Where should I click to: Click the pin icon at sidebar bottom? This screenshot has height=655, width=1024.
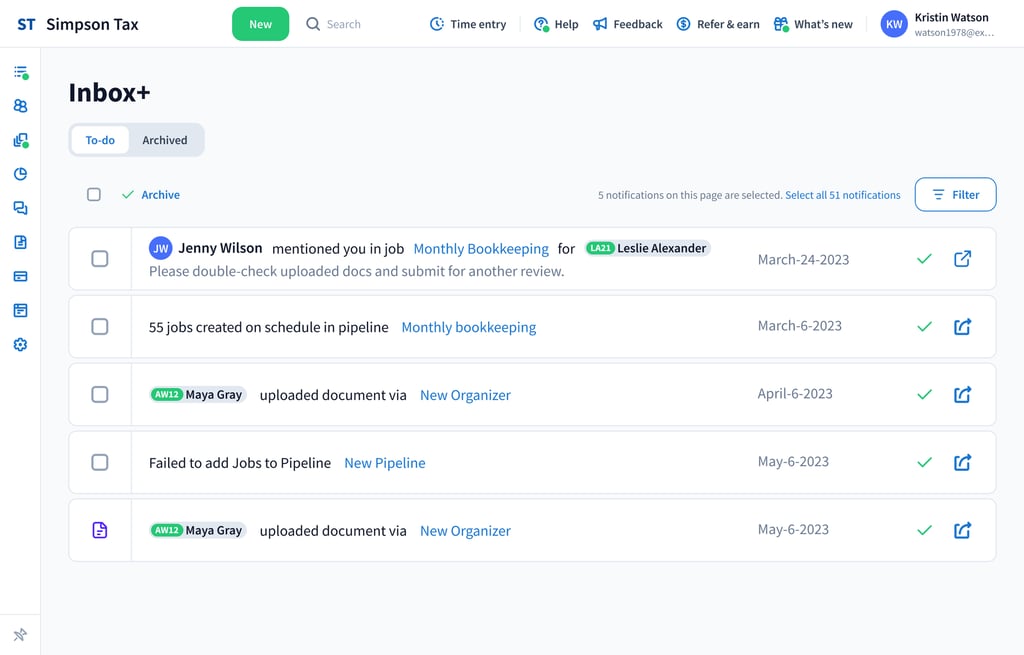coord(20,635)
